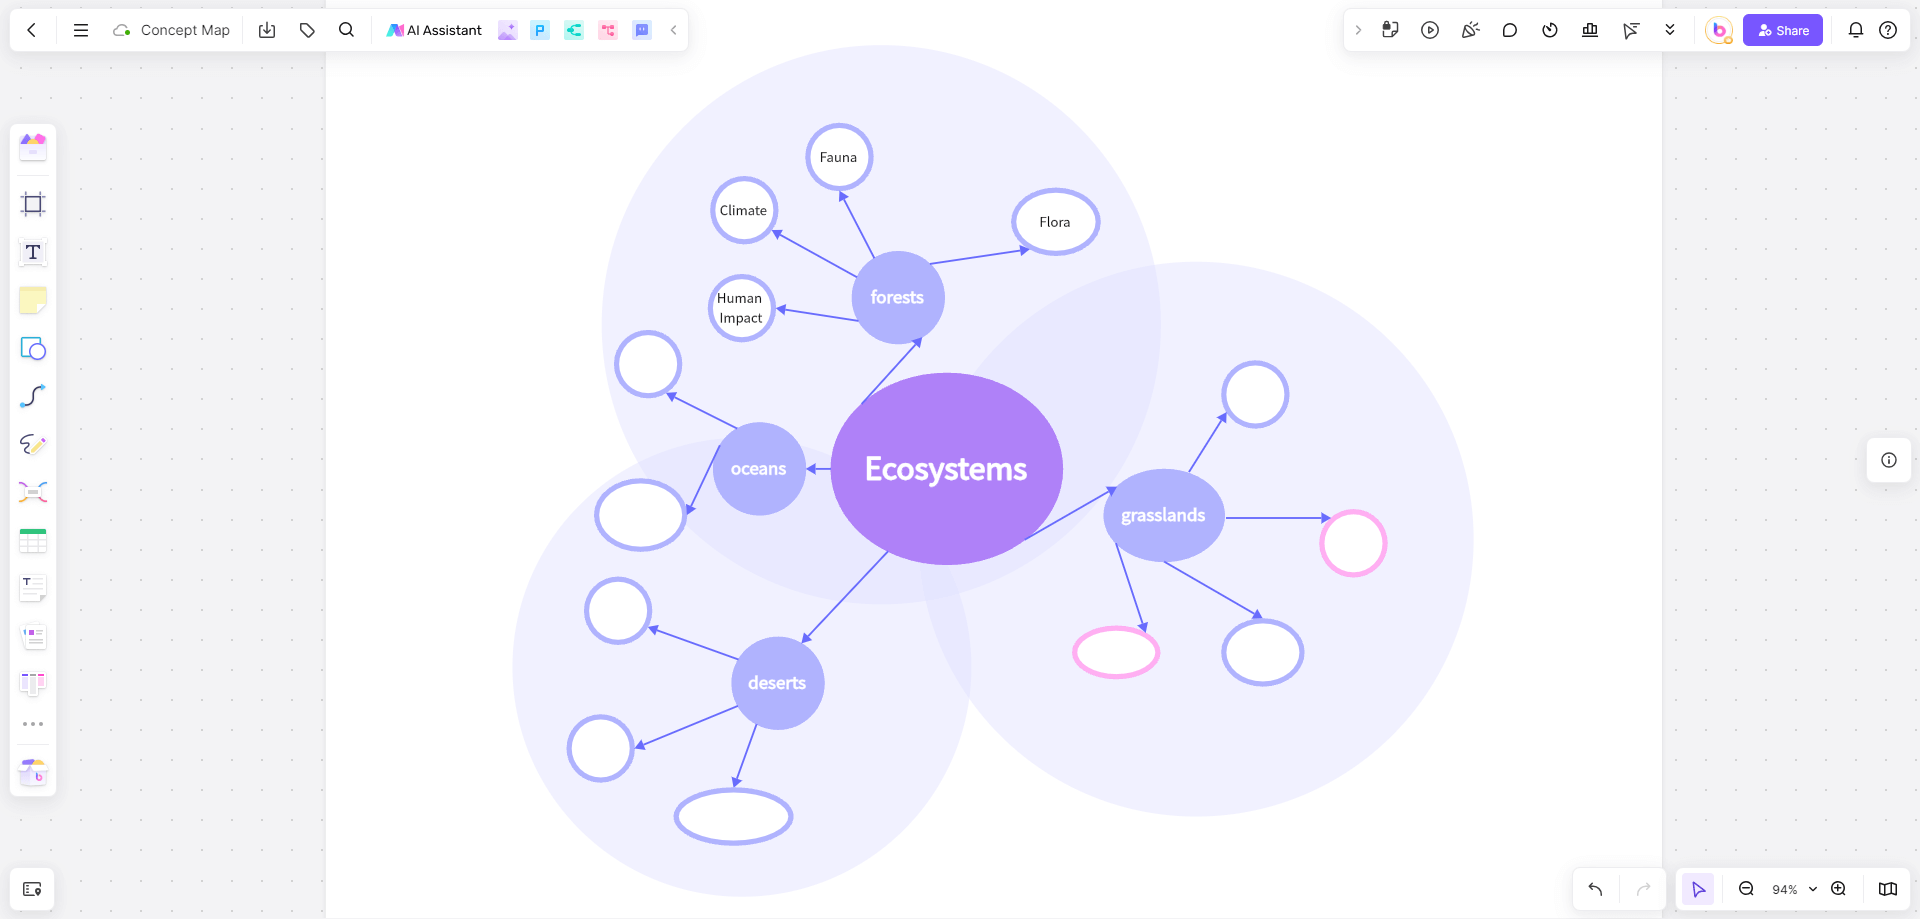
Task: Open the boardmix app store box
Action: click(33, 771)
